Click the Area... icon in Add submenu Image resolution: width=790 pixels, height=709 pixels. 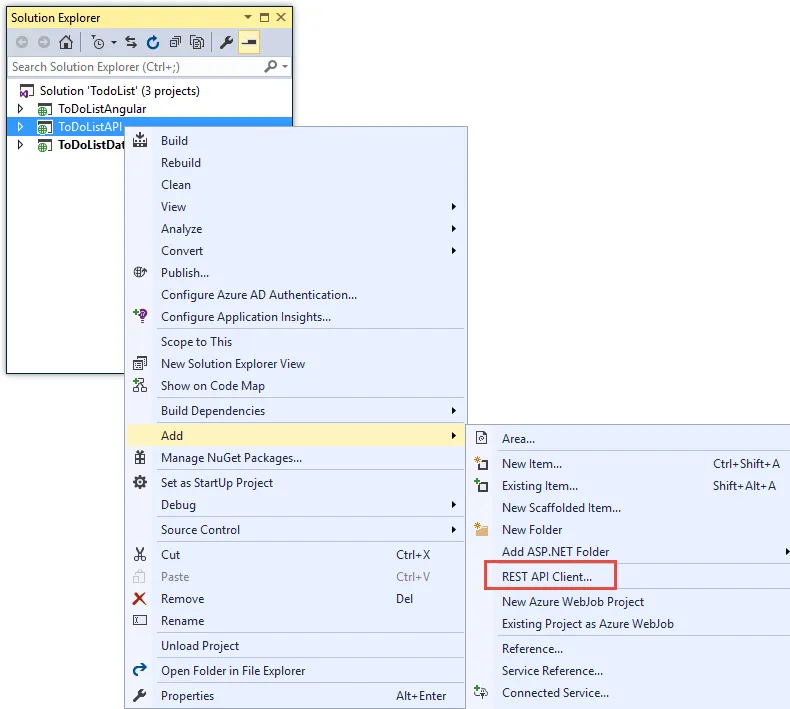tap(482, 438)
